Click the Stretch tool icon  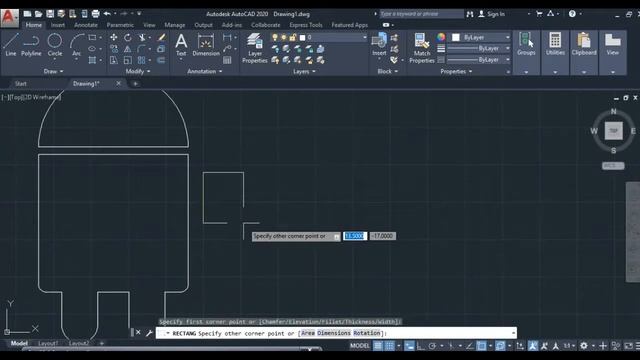[113, 60]
